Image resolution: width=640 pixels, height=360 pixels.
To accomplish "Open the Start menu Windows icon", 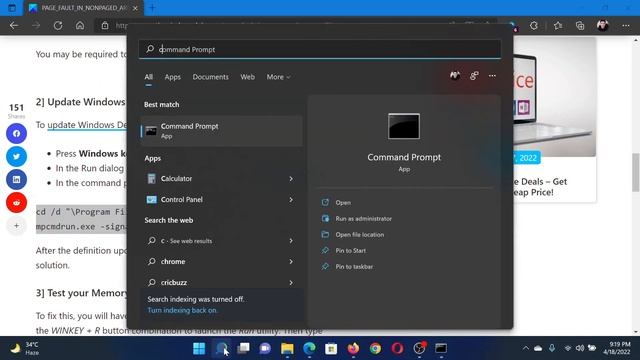I will click(199, 348).
